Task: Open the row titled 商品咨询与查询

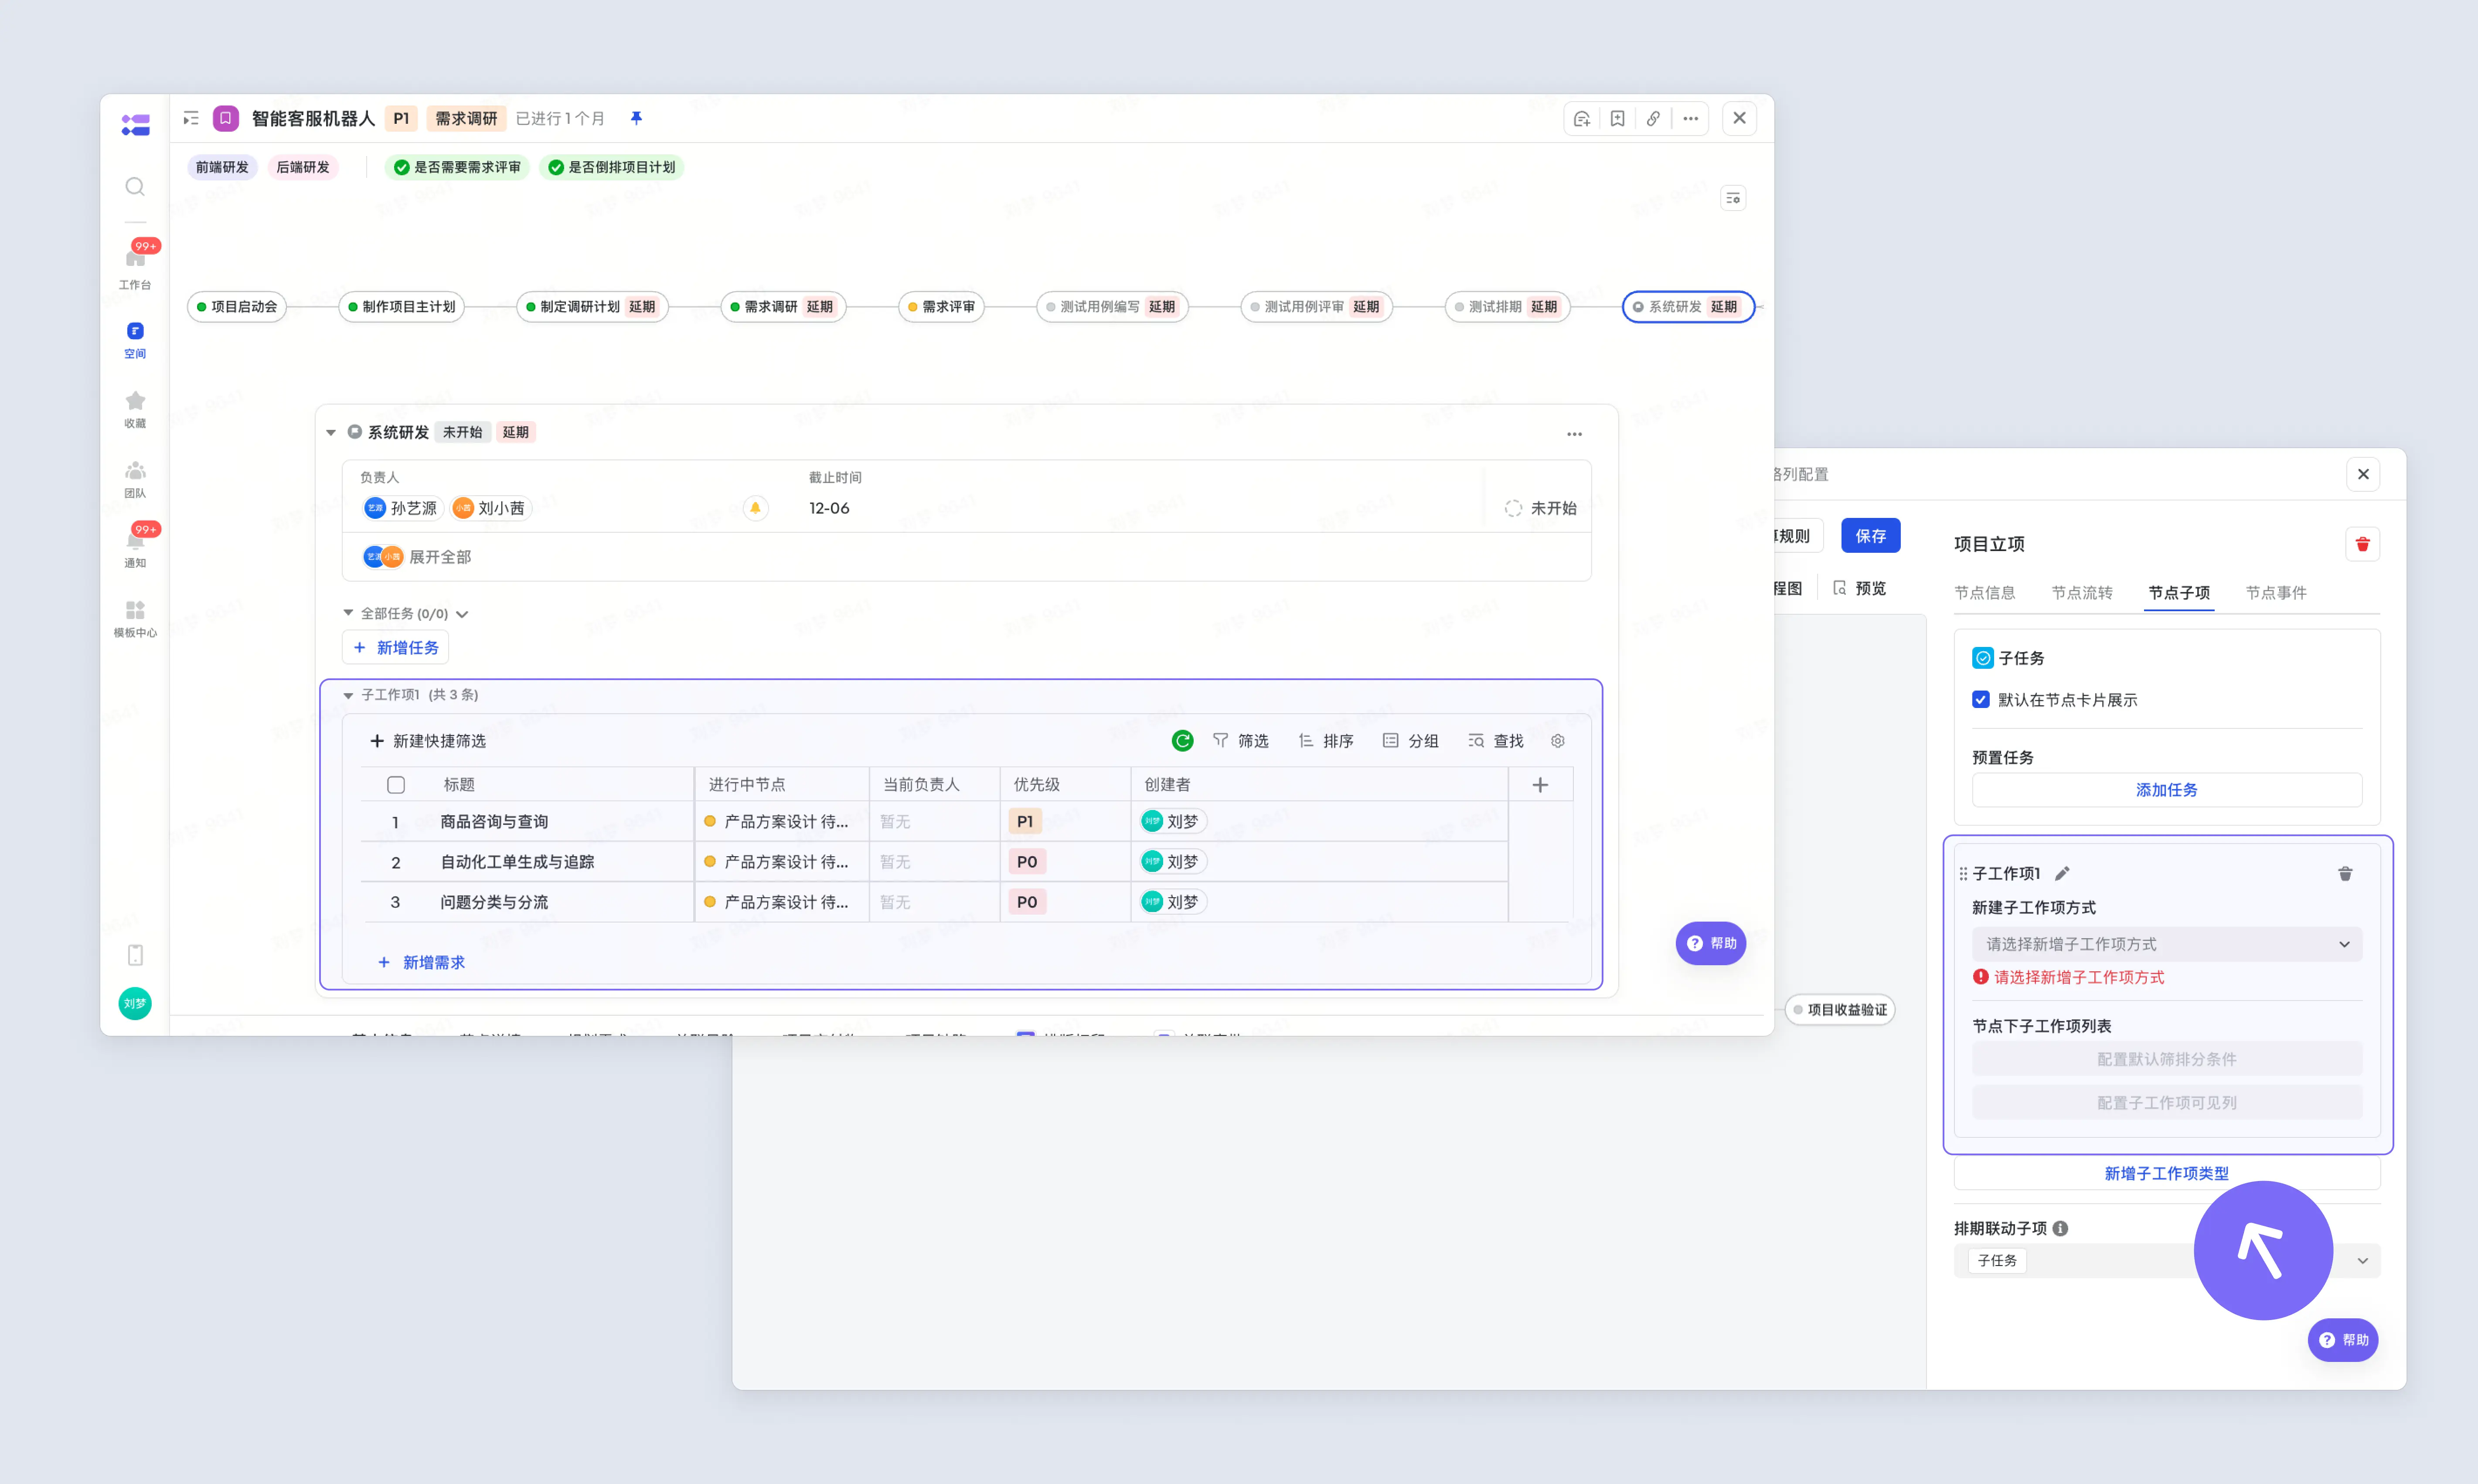Action: pos(494,822)
